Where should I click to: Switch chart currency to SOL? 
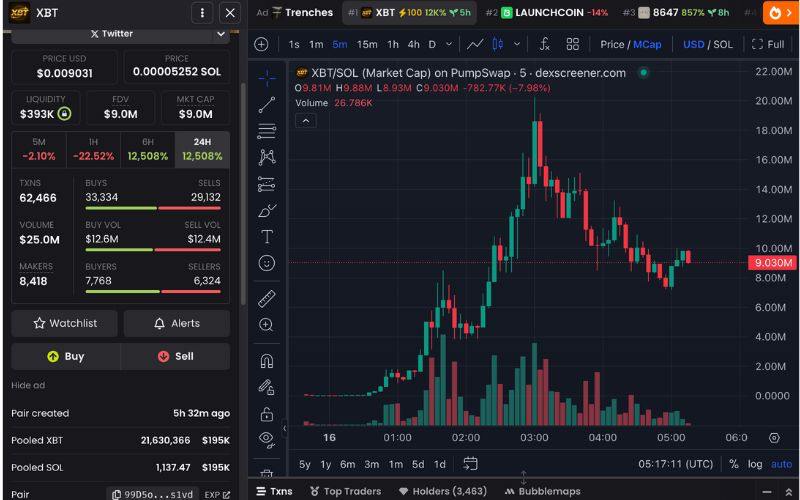tap(722, 44)
